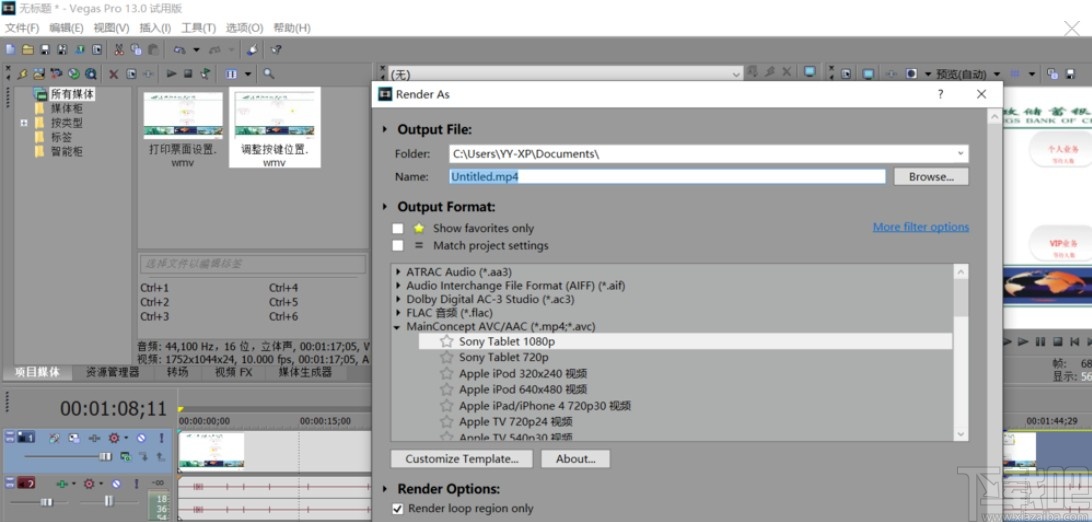The height and width of the screenshot is (522, 1092).
Task: Uncheck Render loop region only
Action: point(398,509)
